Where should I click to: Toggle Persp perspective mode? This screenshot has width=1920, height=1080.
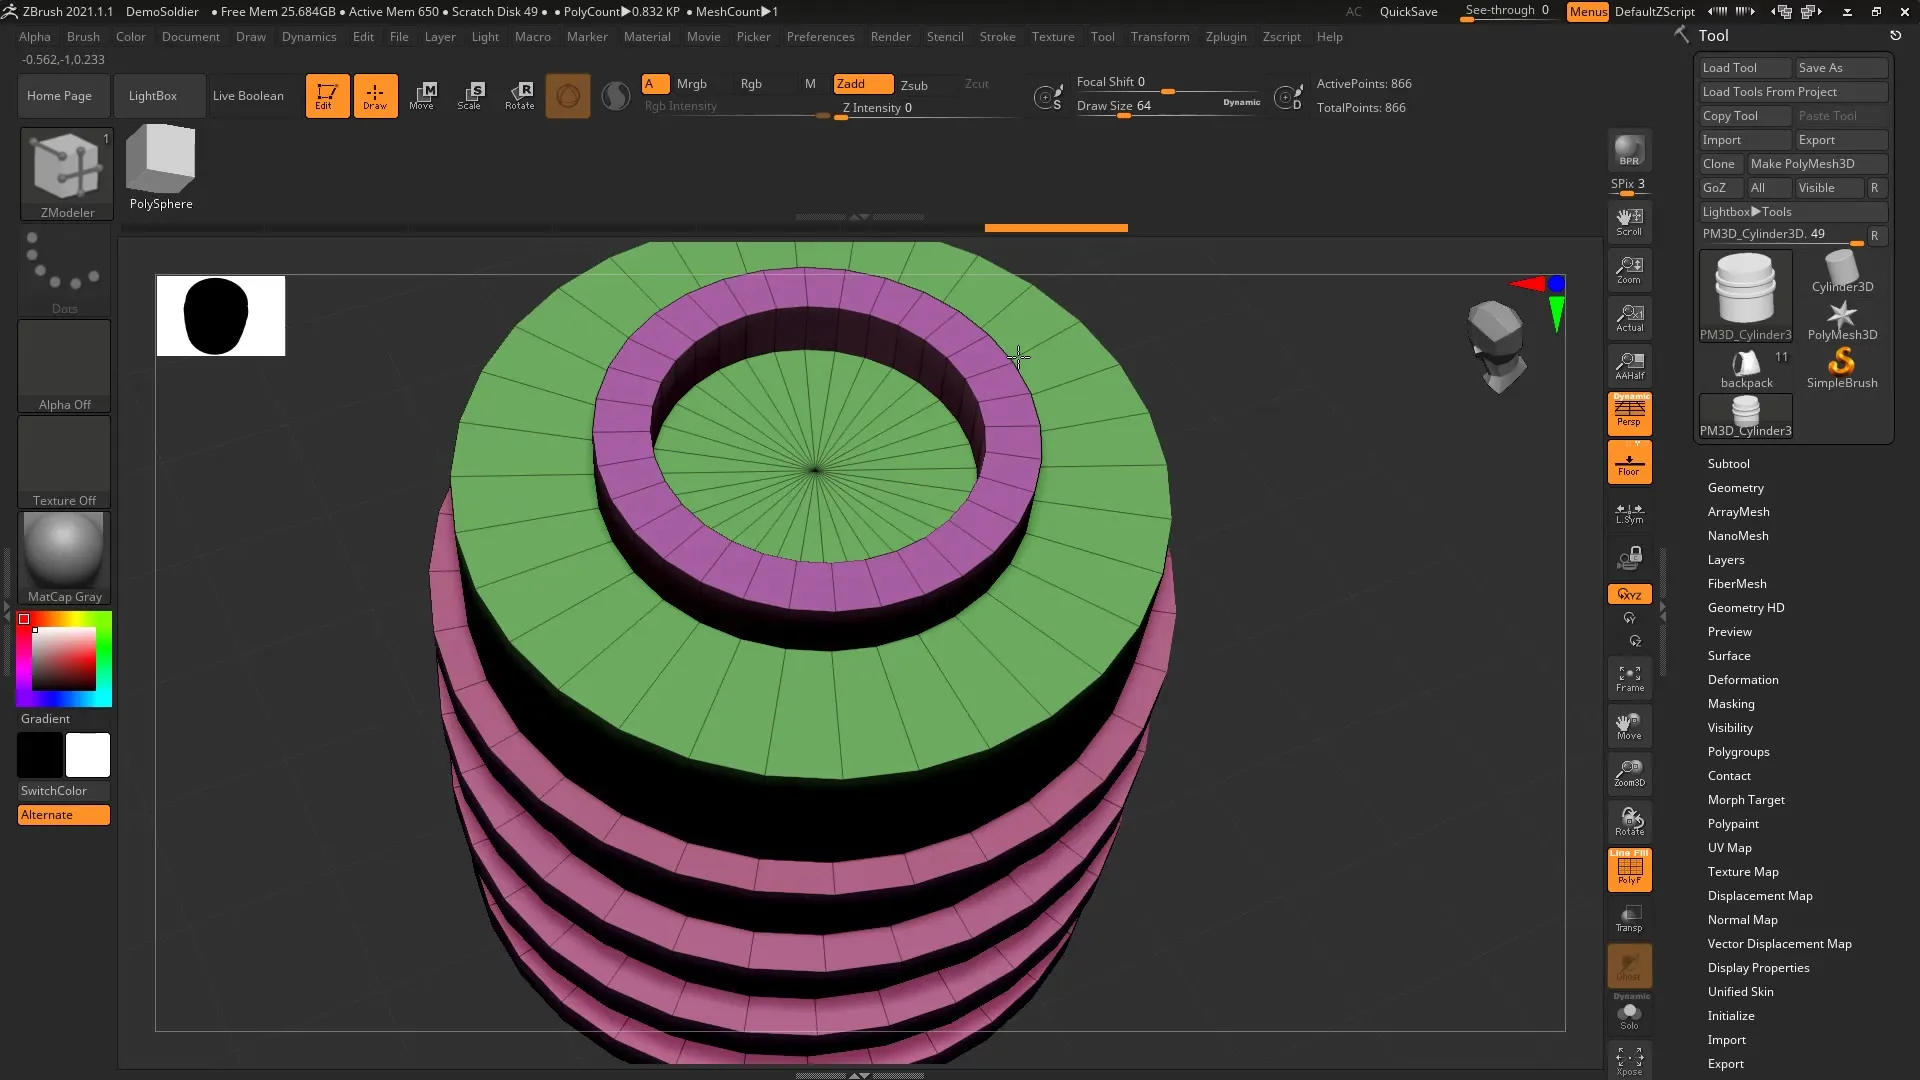(1629, 413)
